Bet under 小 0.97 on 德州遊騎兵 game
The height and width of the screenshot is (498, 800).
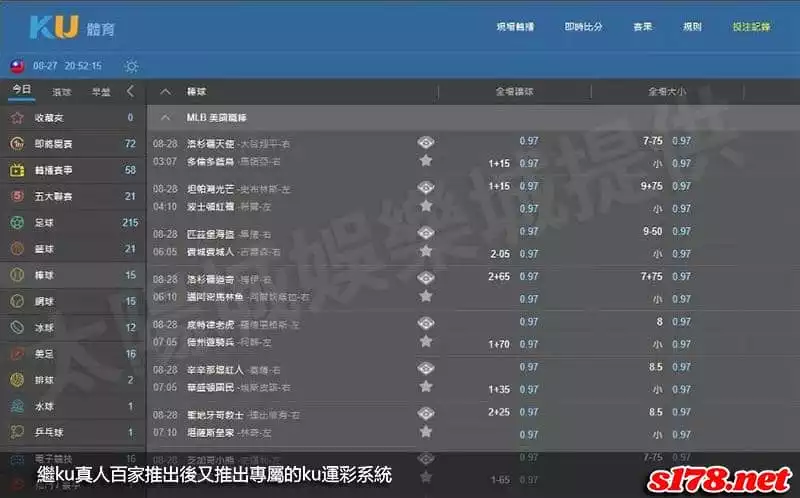coord(672,344)
